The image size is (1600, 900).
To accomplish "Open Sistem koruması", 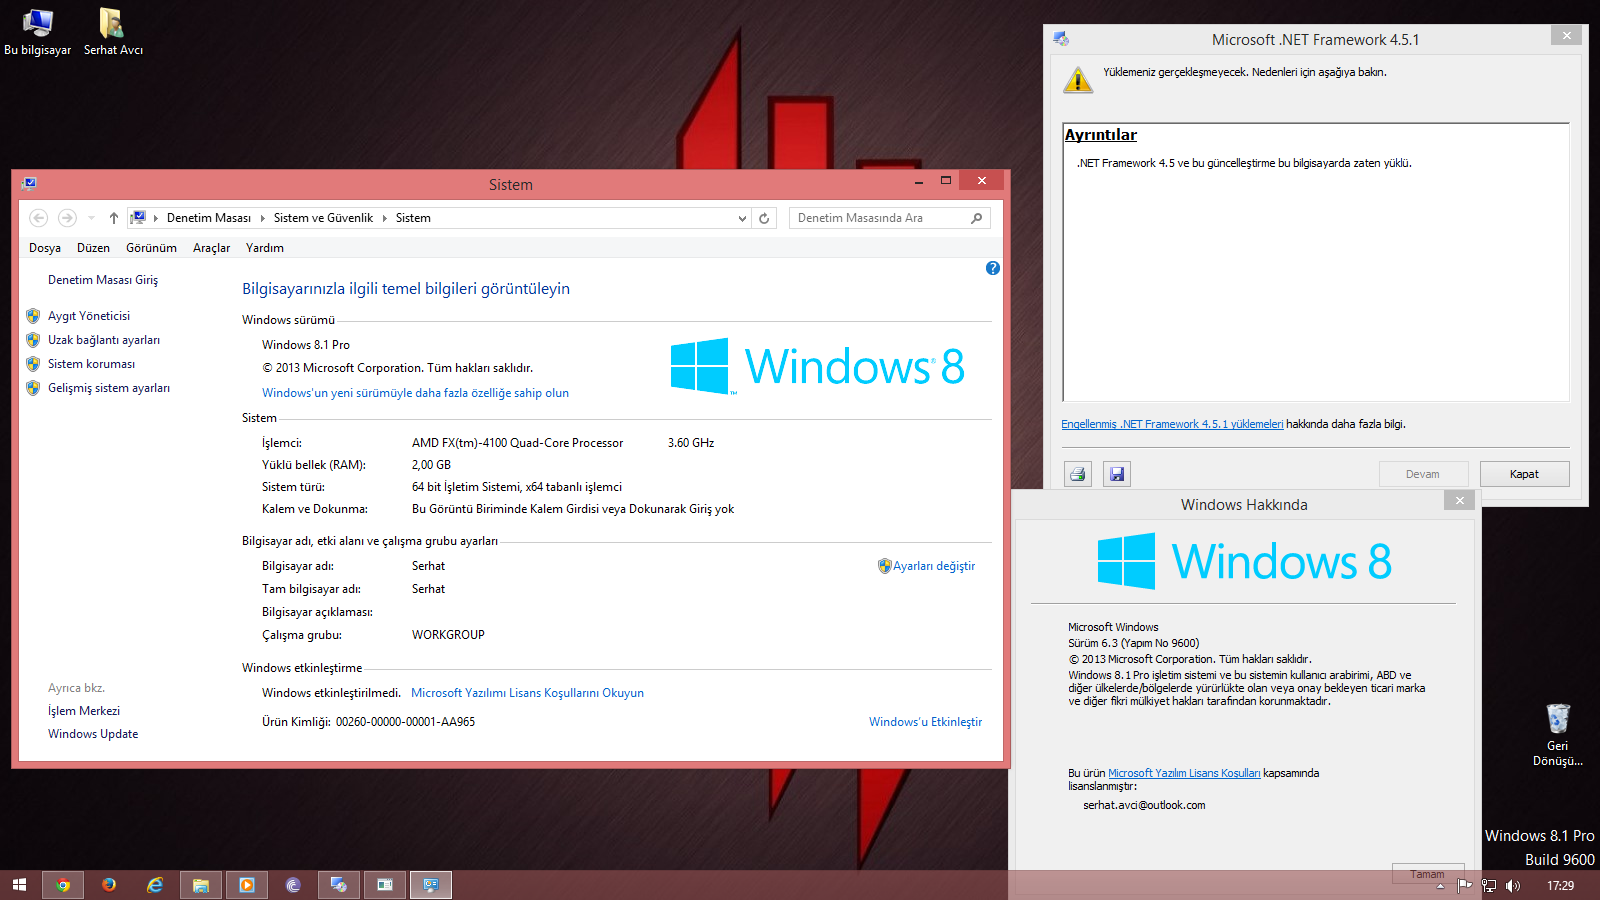I will pos(91,364).
